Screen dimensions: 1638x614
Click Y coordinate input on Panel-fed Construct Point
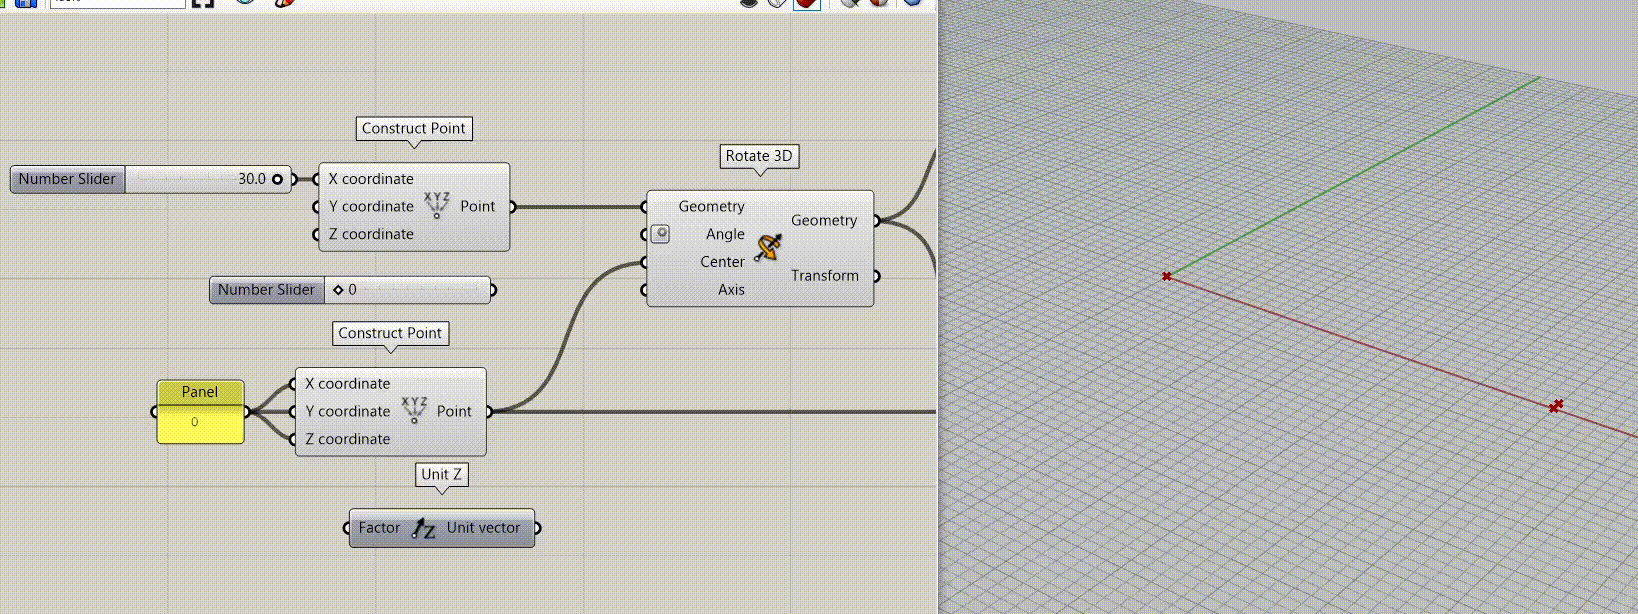tap(348, 411)
